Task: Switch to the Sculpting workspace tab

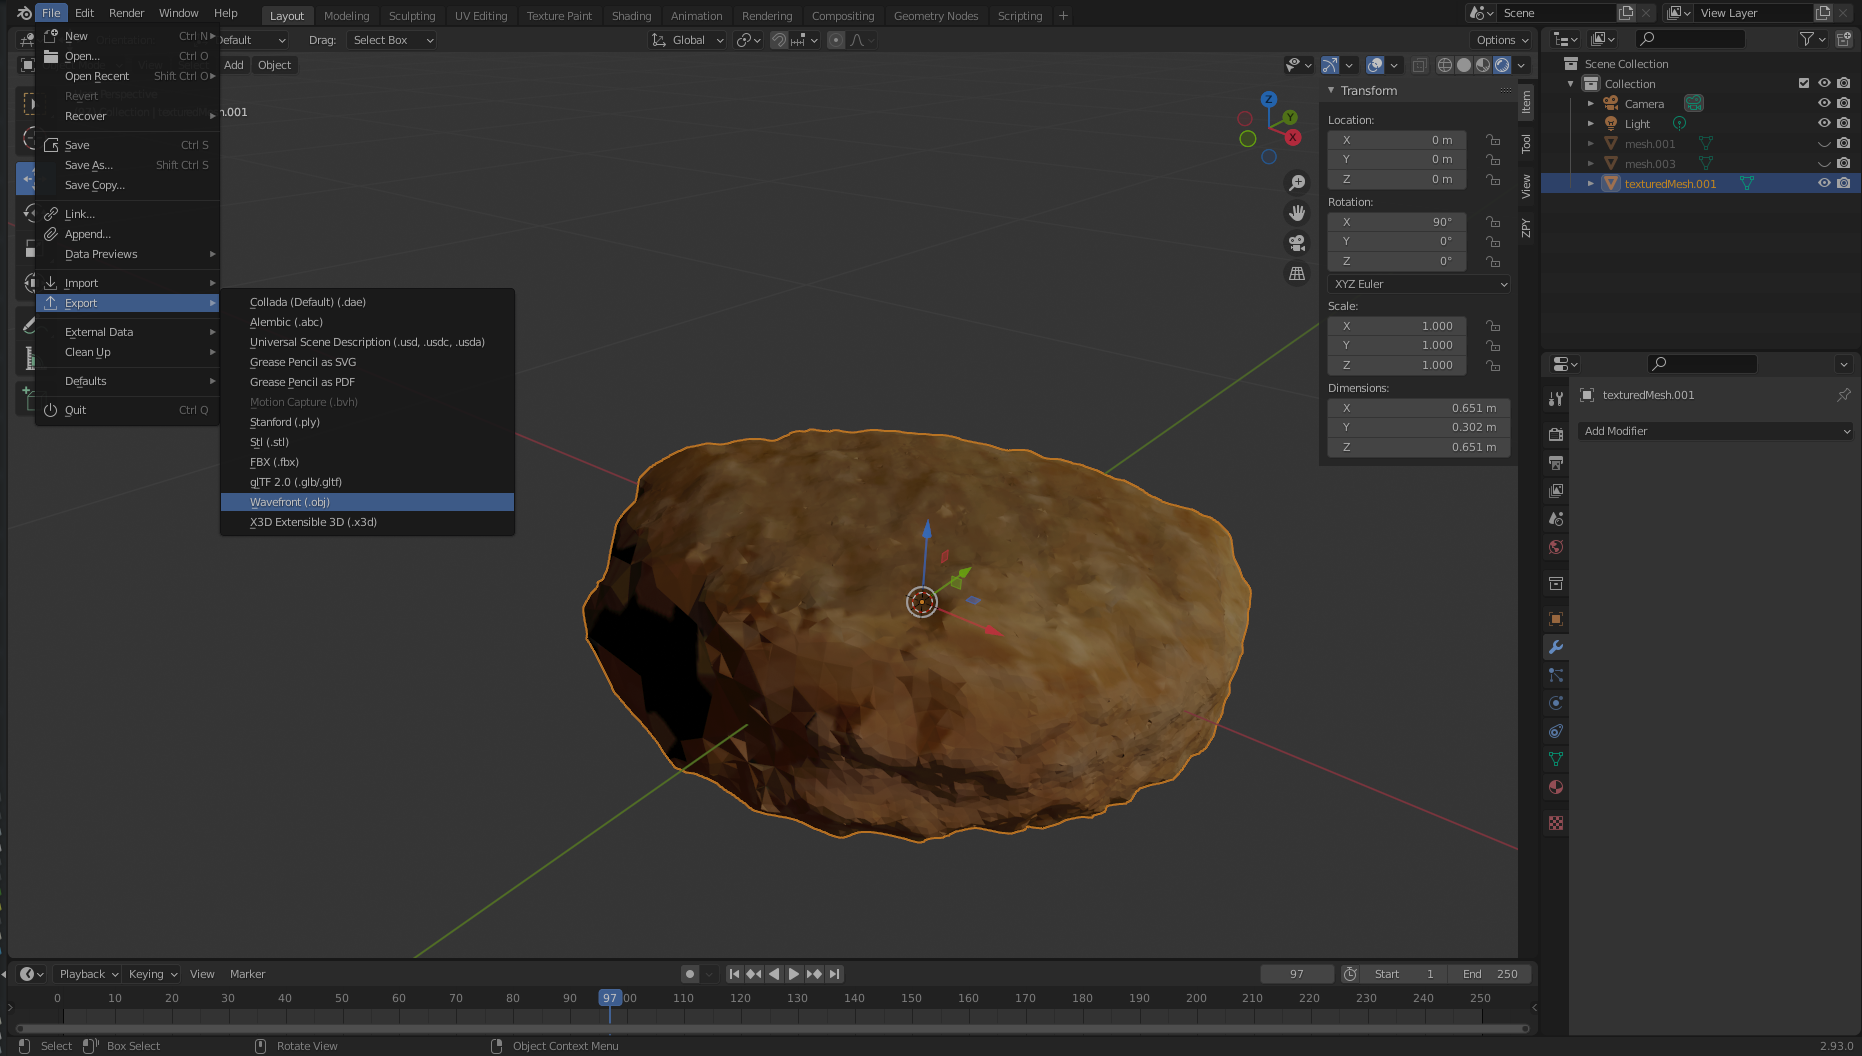Action: click(x=411, y=15)
